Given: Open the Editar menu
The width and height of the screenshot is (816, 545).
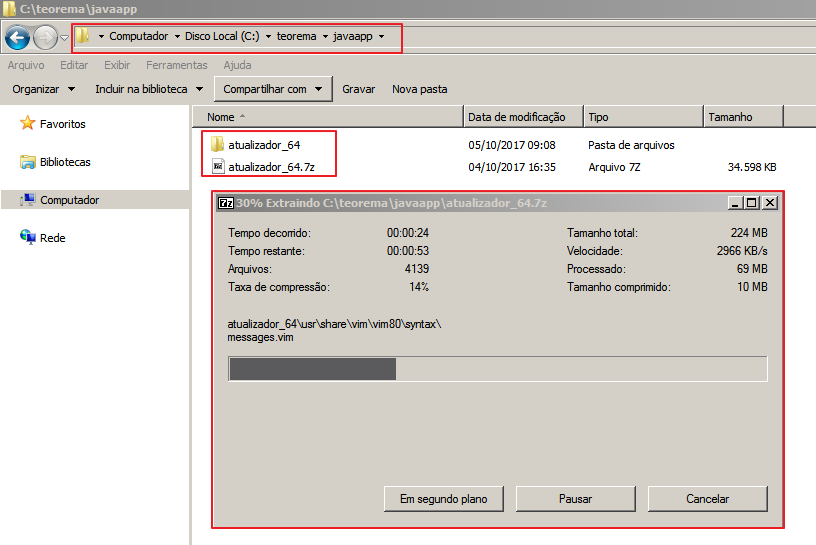Looking at the screenshot, I should (x=74, y=65).
